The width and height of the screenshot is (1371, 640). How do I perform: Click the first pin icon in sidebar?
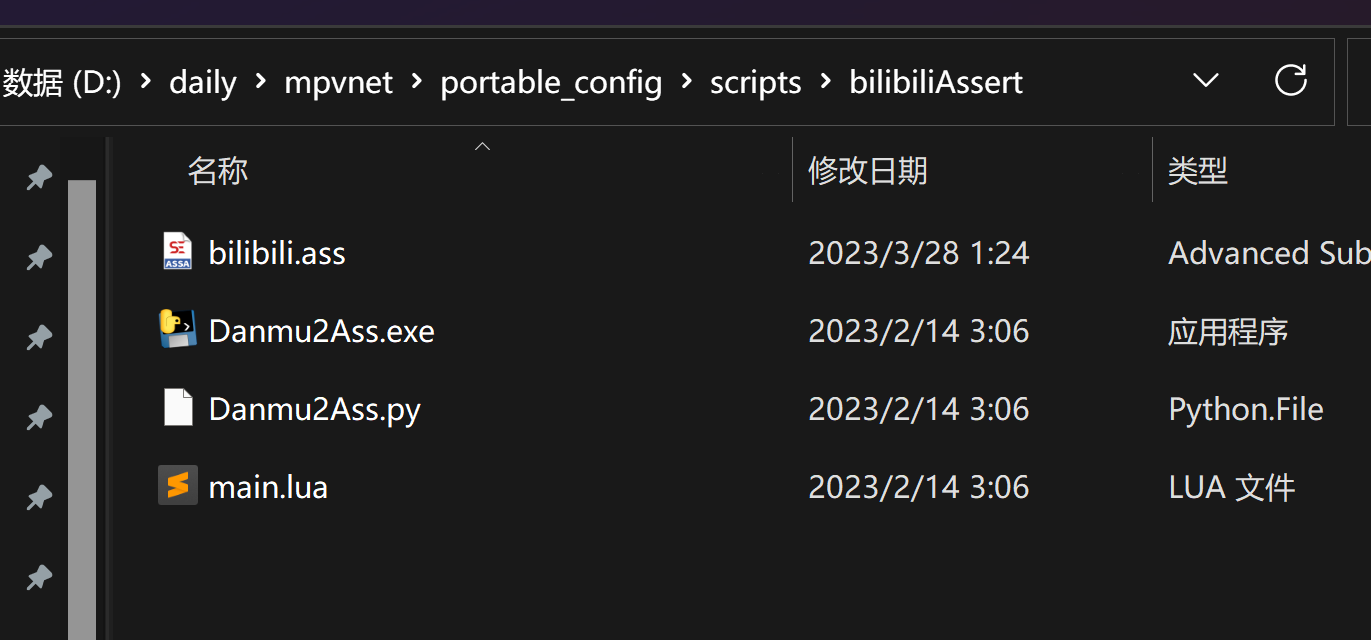pos(38,177)
